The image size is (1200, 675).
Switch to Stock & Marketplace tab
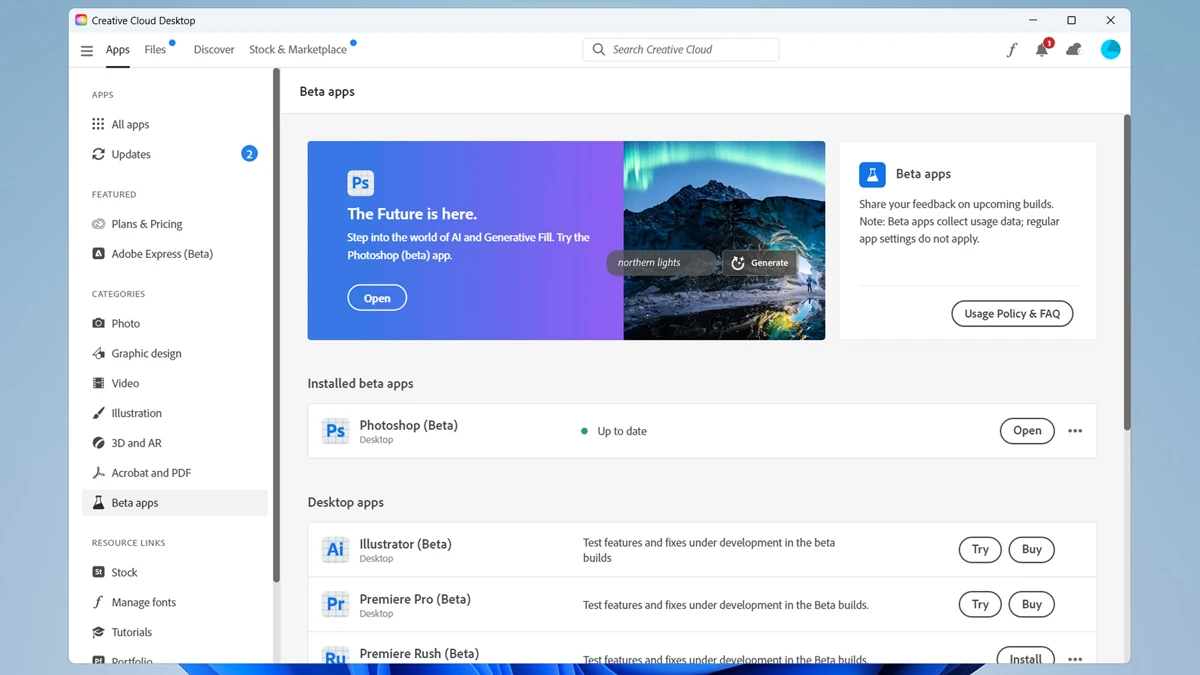(x=298, y=50)
